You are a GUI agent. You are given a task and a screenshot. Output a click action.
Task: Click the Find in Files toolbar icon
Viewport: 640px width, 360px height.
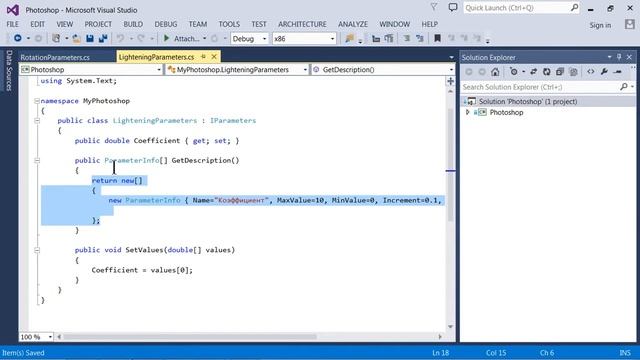point(349,38)
